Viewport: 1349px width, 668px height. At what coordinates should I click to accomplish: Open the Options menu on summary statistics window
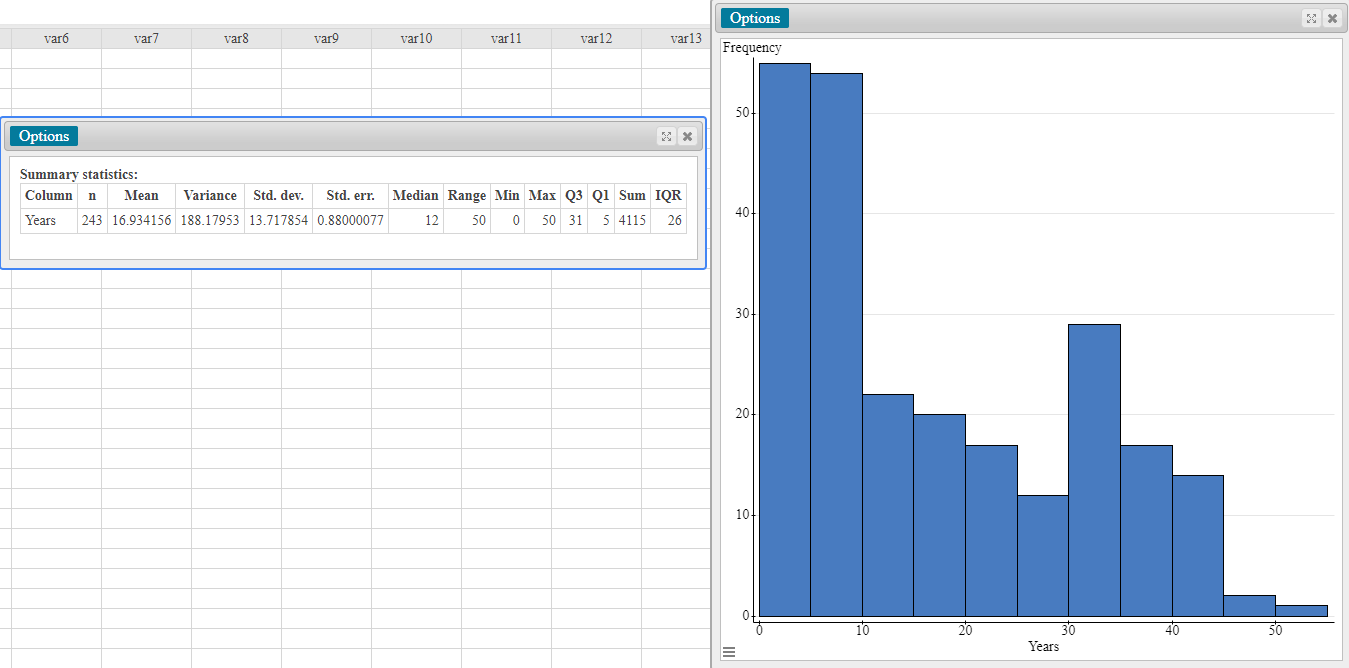pos(43,135)
